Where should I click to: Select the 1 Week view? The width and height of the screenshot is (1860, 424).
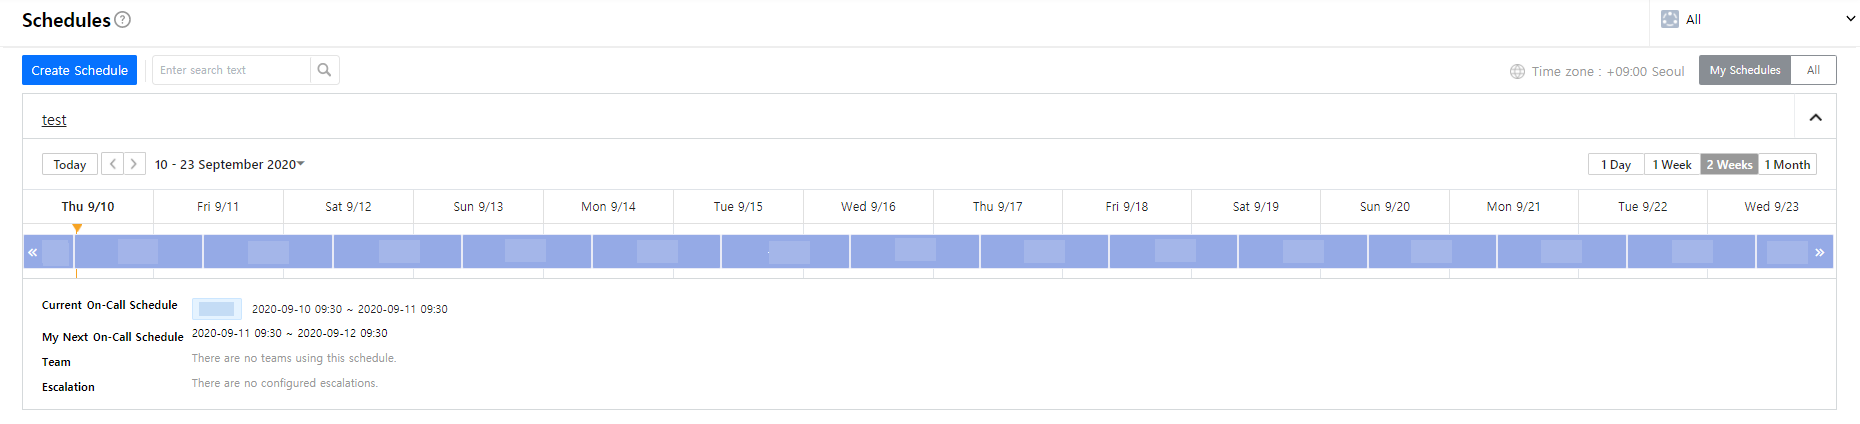tap(1671, 165)
